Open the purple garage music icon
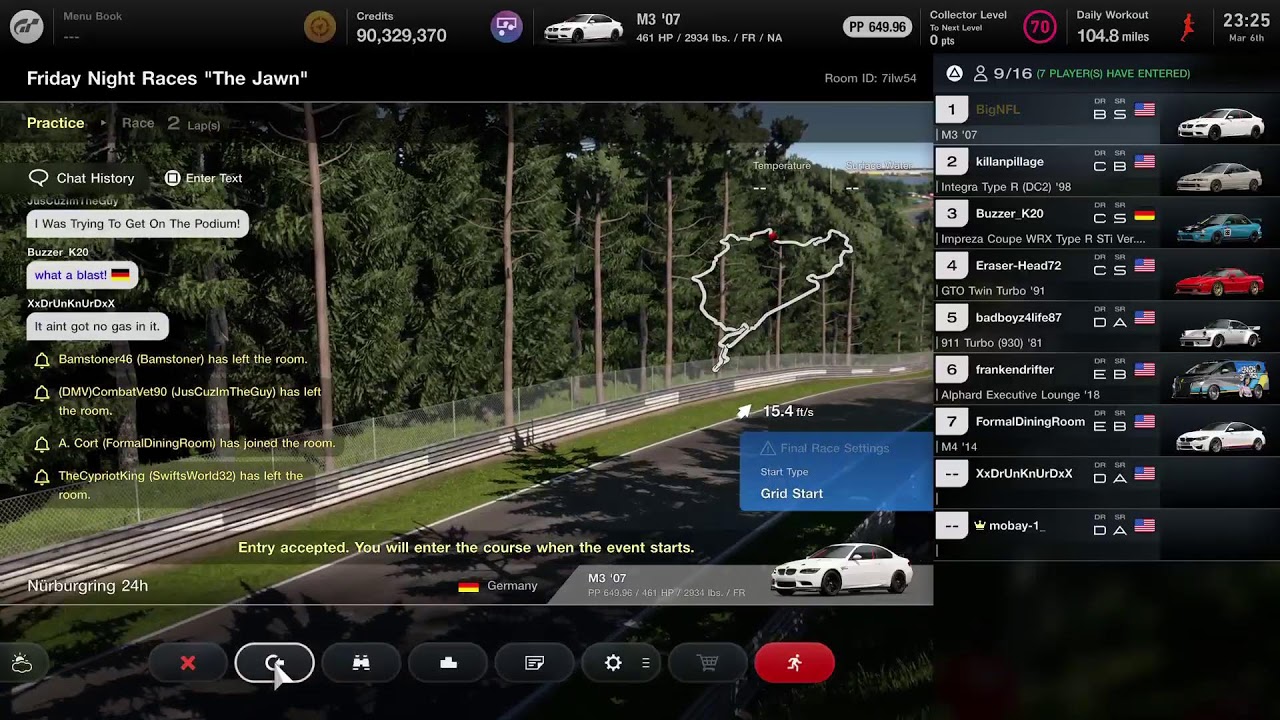The width and height of the screenshot is (1280, 720). pyautogui.click(x=506, y=26)
